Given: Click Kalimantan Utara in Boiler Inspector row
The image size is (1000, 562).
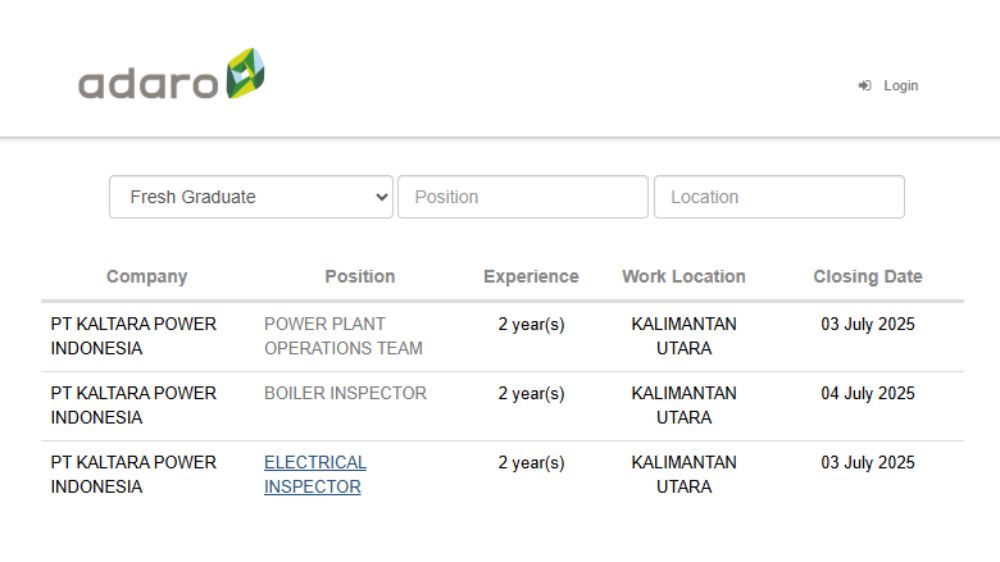Looking at the screenshot, I should (x=684, y=405).
